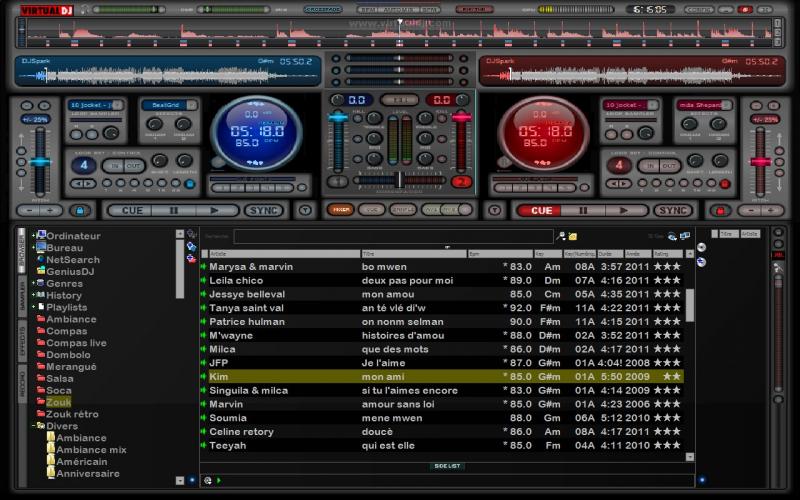Select NetSearch in folder tree

(x=73, y=260)
